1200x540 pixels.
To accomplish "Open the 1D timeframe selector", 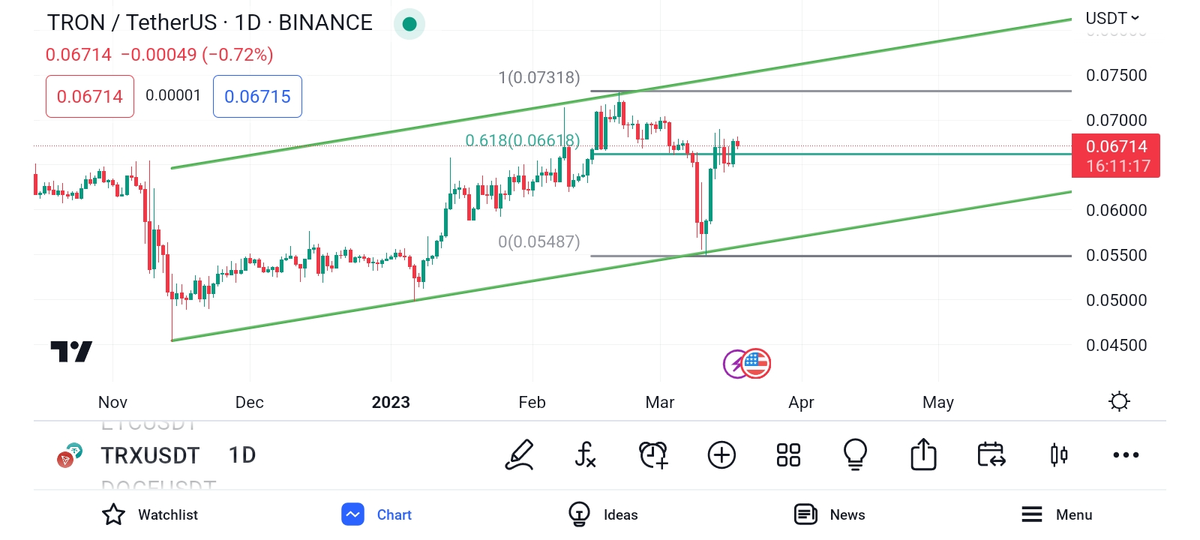I will (242, 455).
